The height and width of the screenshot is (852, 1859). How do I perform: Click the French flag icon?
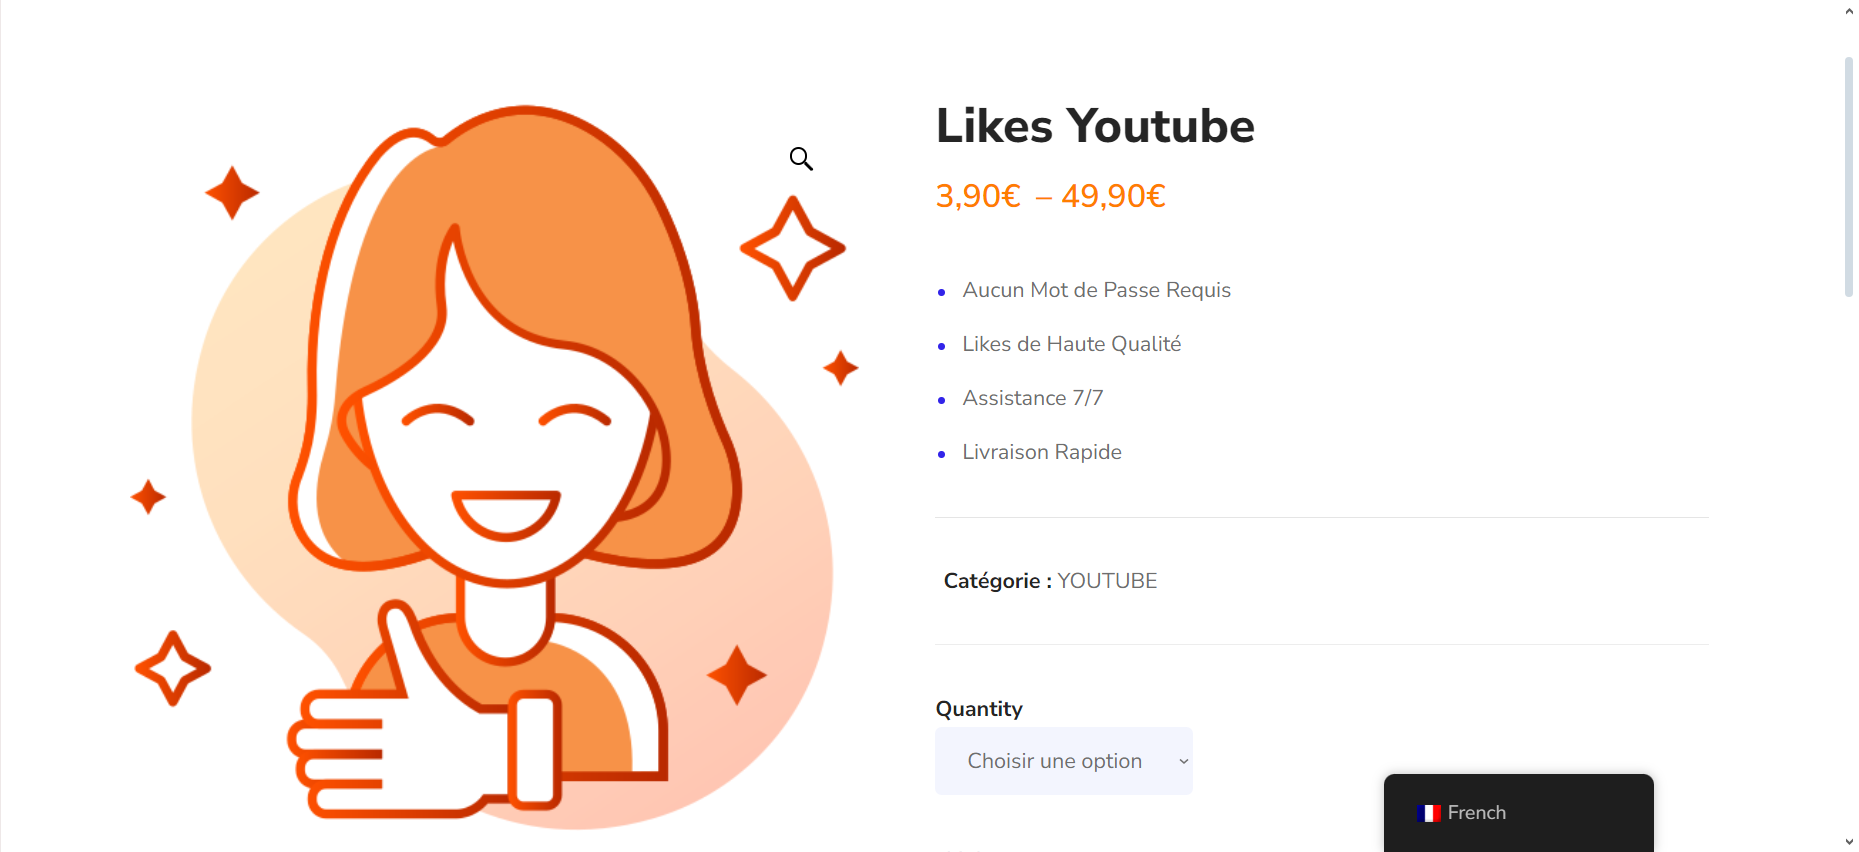tap(1429, 813)
